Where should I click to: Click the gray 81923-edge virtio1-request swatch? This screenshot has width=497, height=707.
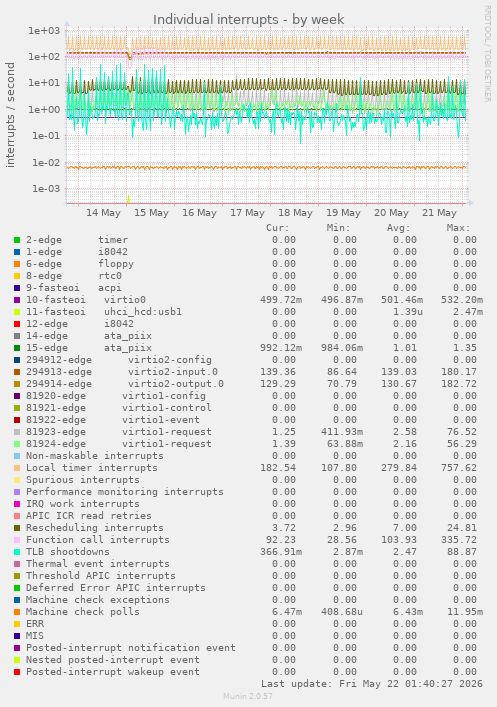click(17, 432)
